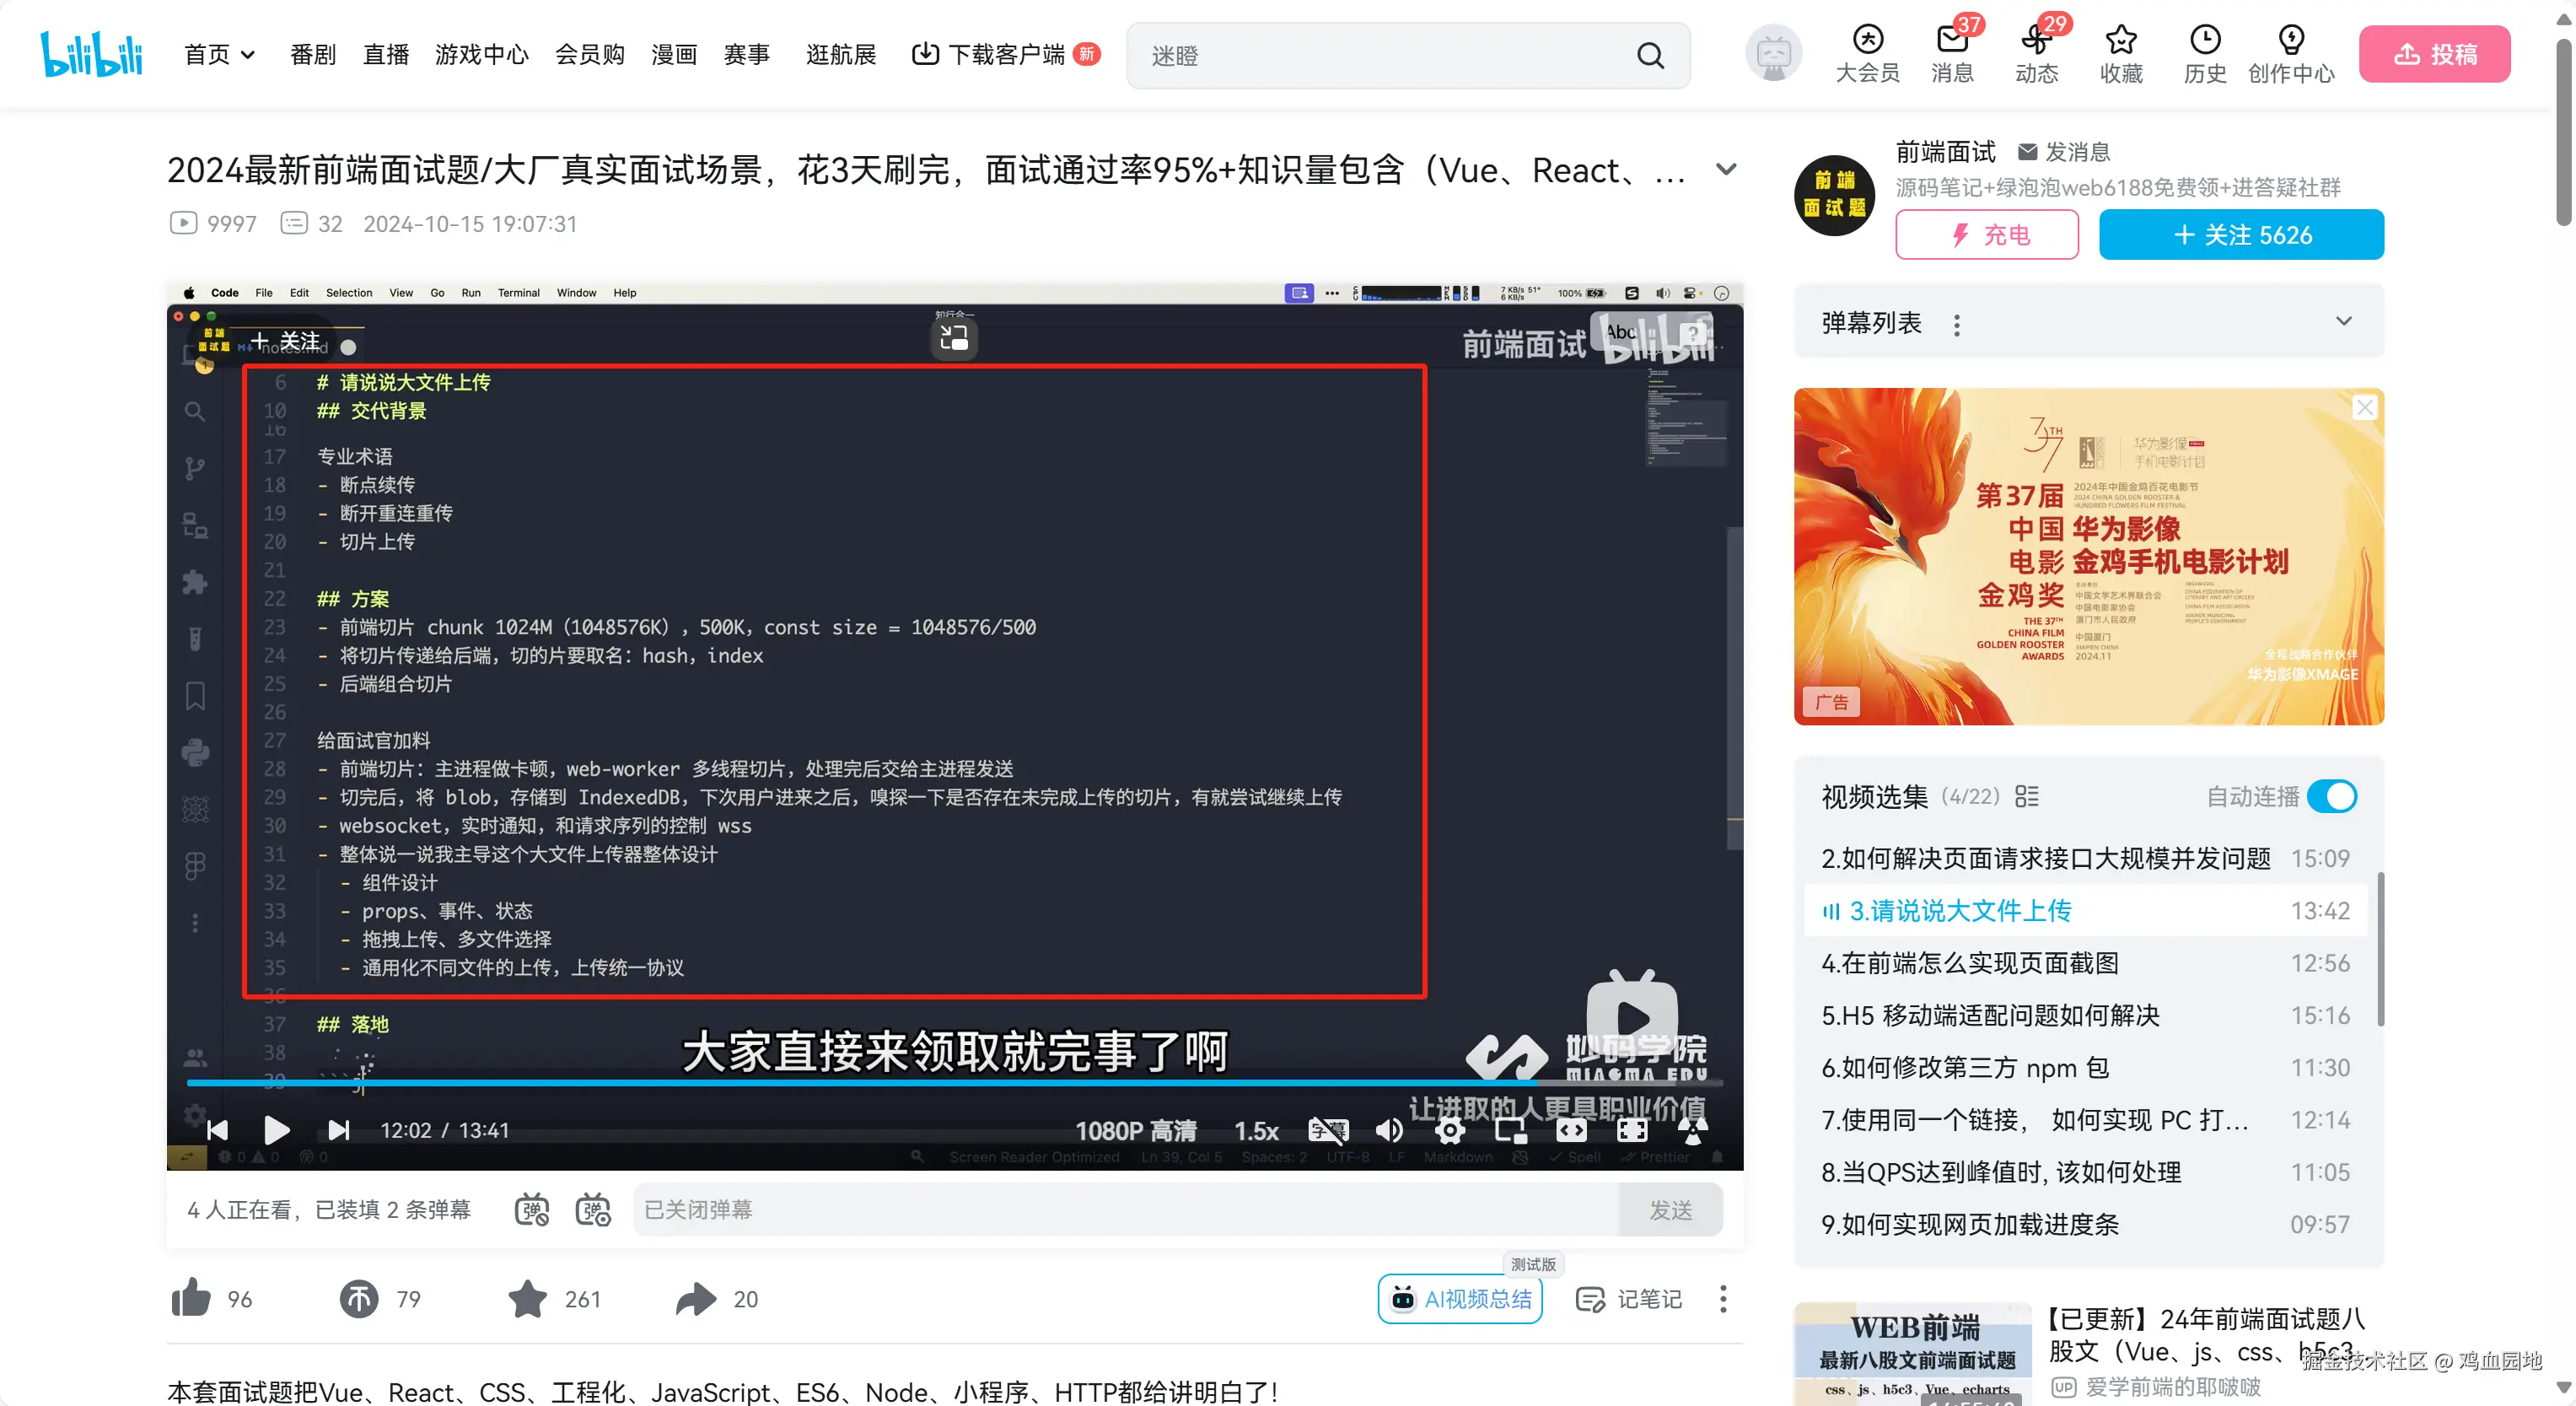
Task: Toggle danmaku display button
Action: (532, 1209)
